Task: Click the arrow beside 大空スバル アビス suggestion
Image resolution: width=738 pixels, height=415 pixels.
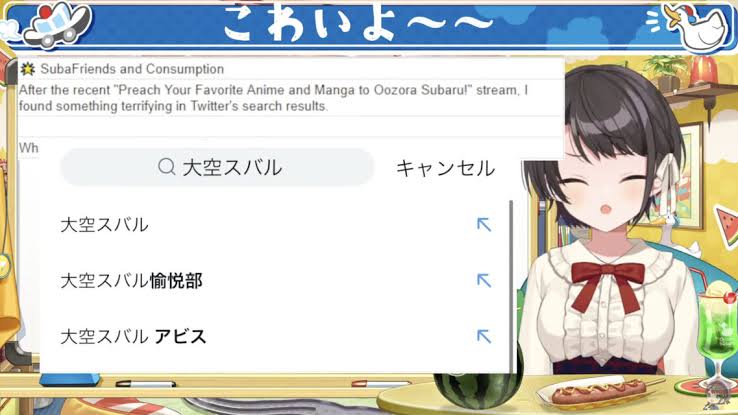Action: tap(484, 336)
